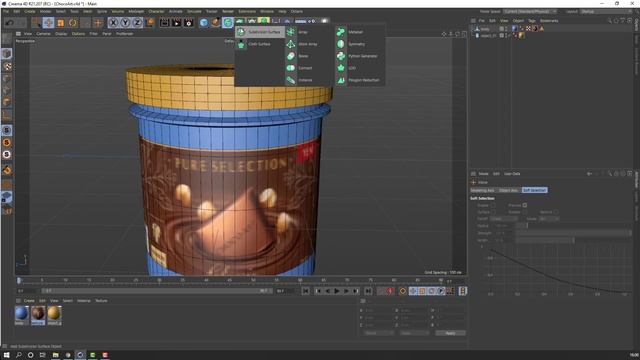Viewport: 640px width, 360px height.
Task: Click the Python Generator icon
Action: [341, 56]
